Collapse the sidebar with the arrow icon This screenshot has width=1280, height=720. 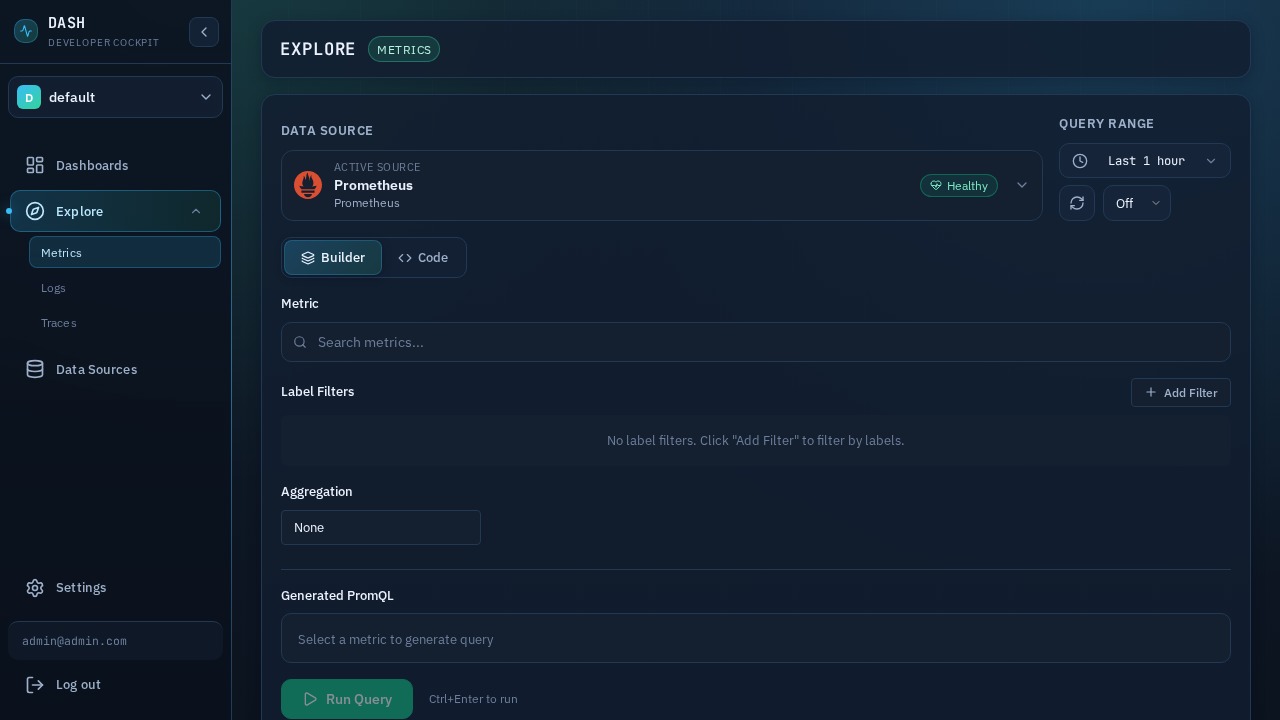pos(204,32)
